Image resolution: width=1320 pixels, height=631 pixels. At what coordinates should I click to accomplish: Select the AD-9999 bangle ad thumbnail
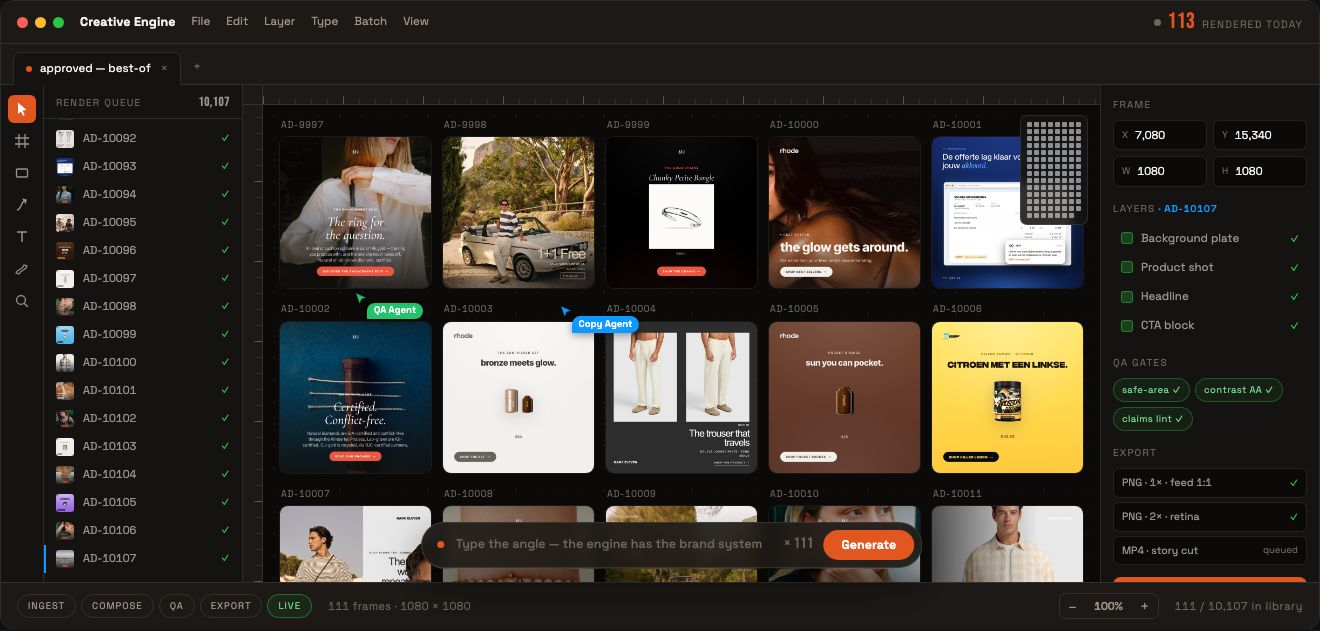[681, 212]
